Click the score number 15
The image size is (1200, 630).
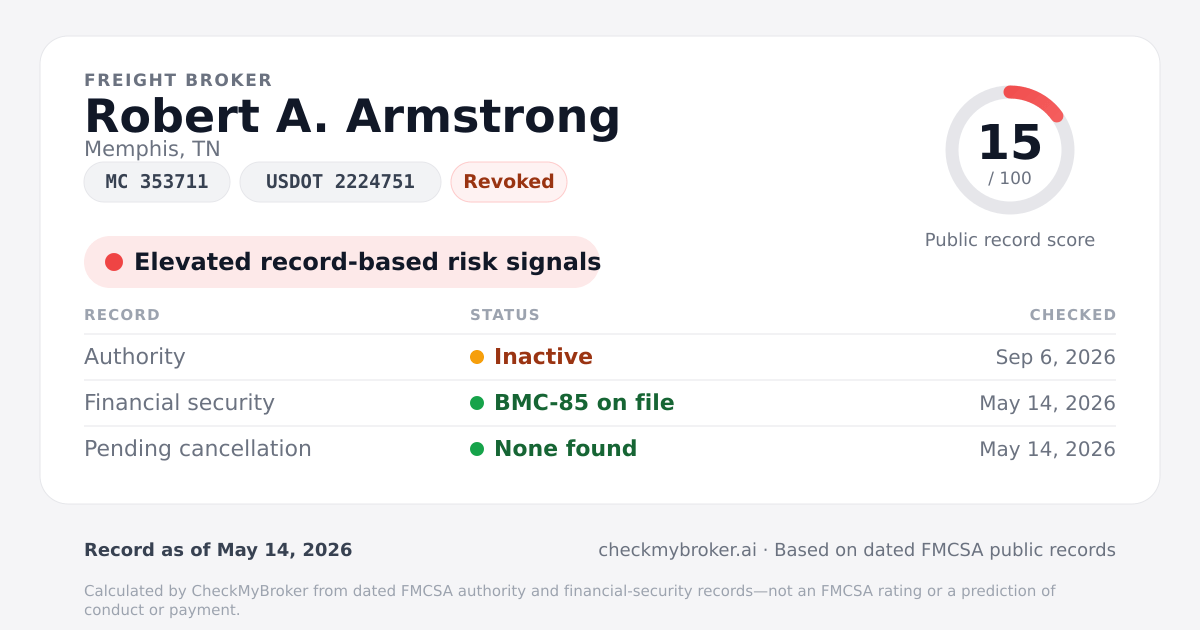pos(1010,143)
